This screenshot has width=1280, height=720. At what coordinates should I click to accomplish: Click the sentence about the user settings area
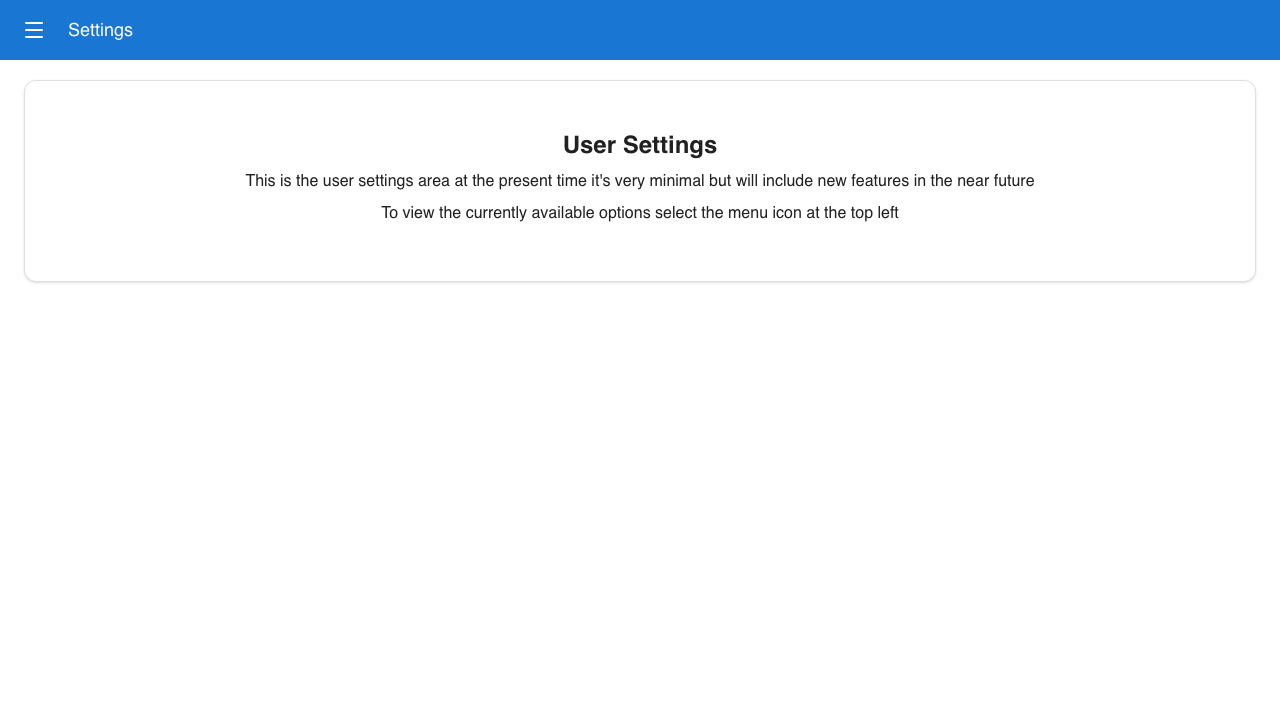(640, 181)
